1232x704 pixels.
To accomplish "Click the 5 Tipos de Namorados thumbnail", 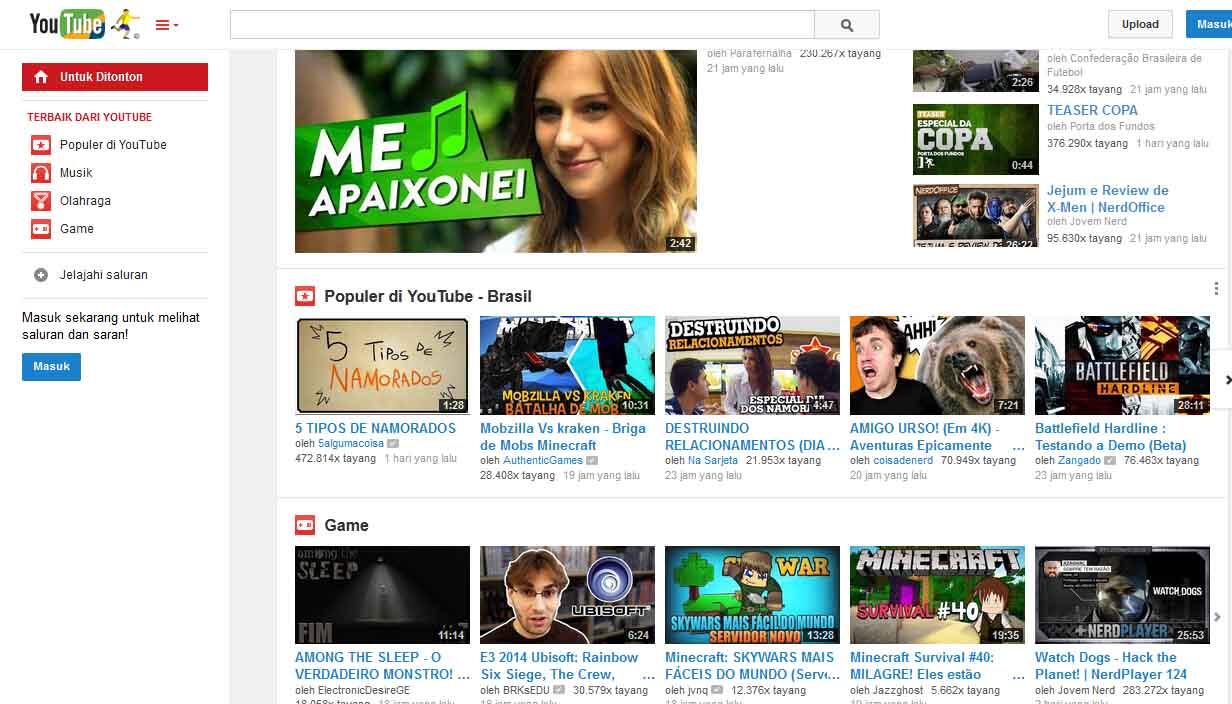I will (382, 365).
